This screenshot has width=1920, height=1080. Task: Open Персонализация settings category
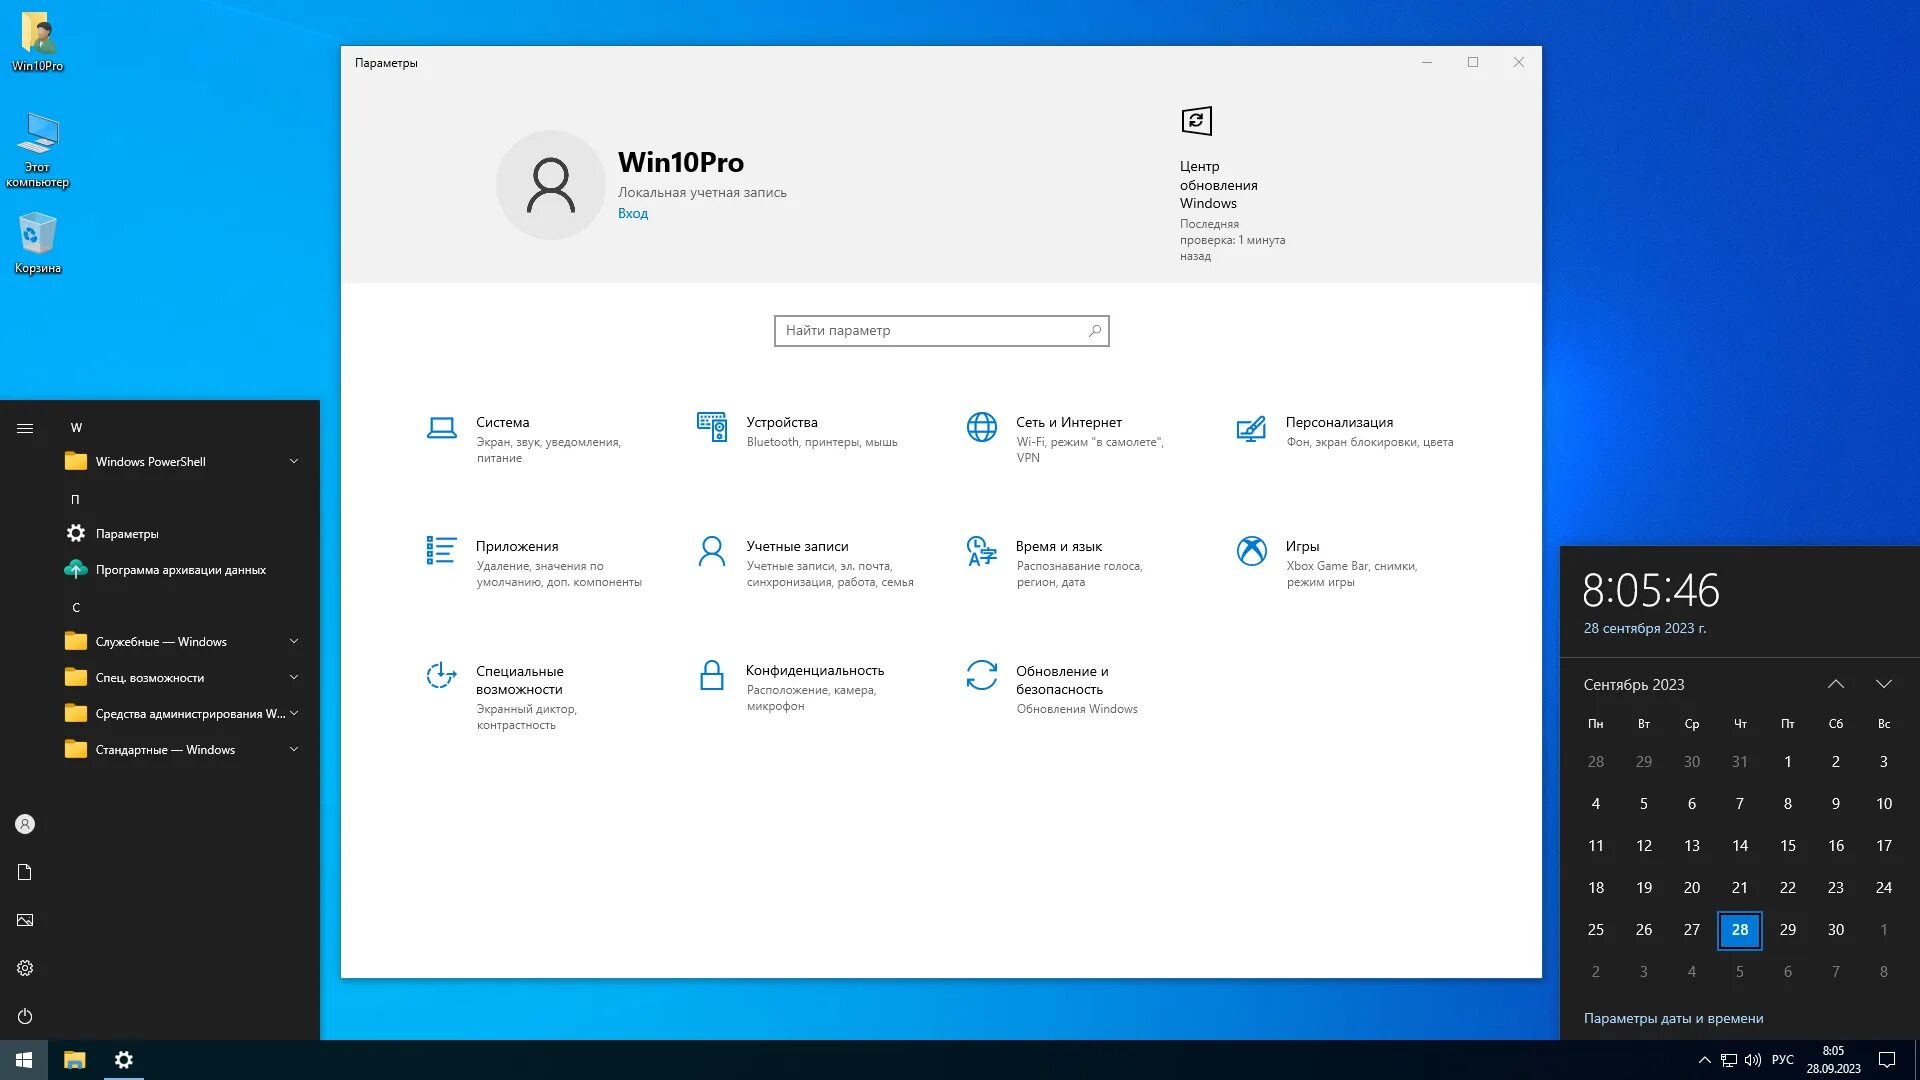tap(1338, 423)
